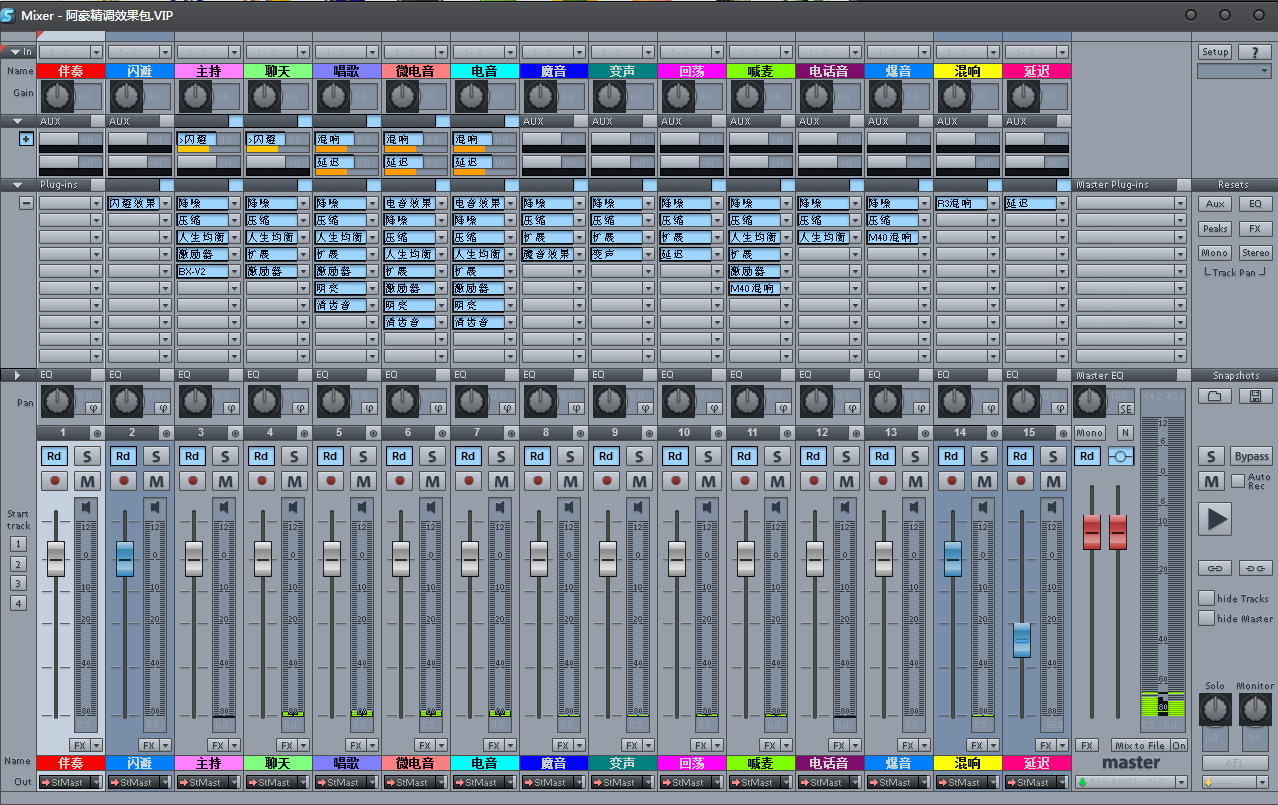The height and width of the screenshot is (805, 1278).
Task: Click the record dot on track 10 回荡
Action: pyautogui.click(x=676, y=481)
